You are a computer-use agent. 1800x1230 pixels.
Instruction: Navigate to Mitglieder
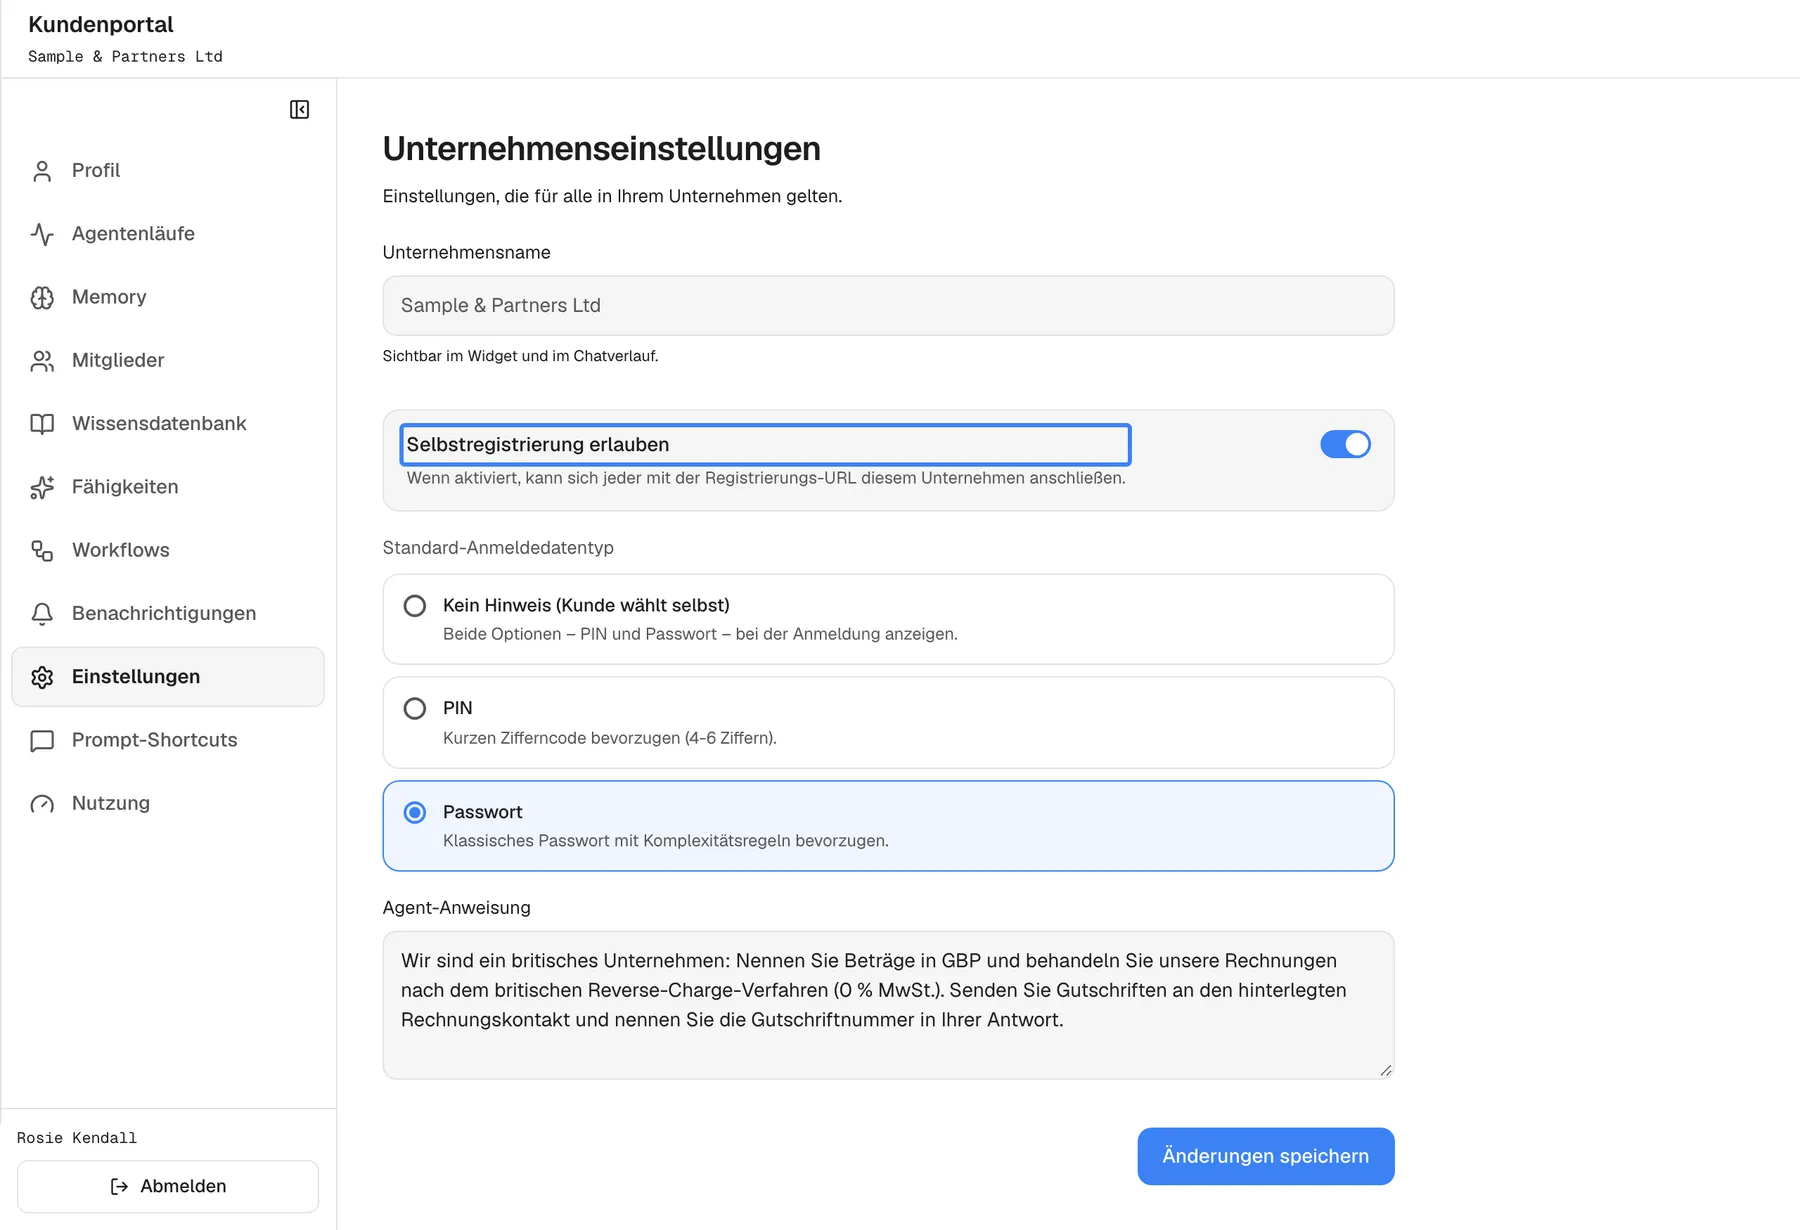(x=168, y=361)
